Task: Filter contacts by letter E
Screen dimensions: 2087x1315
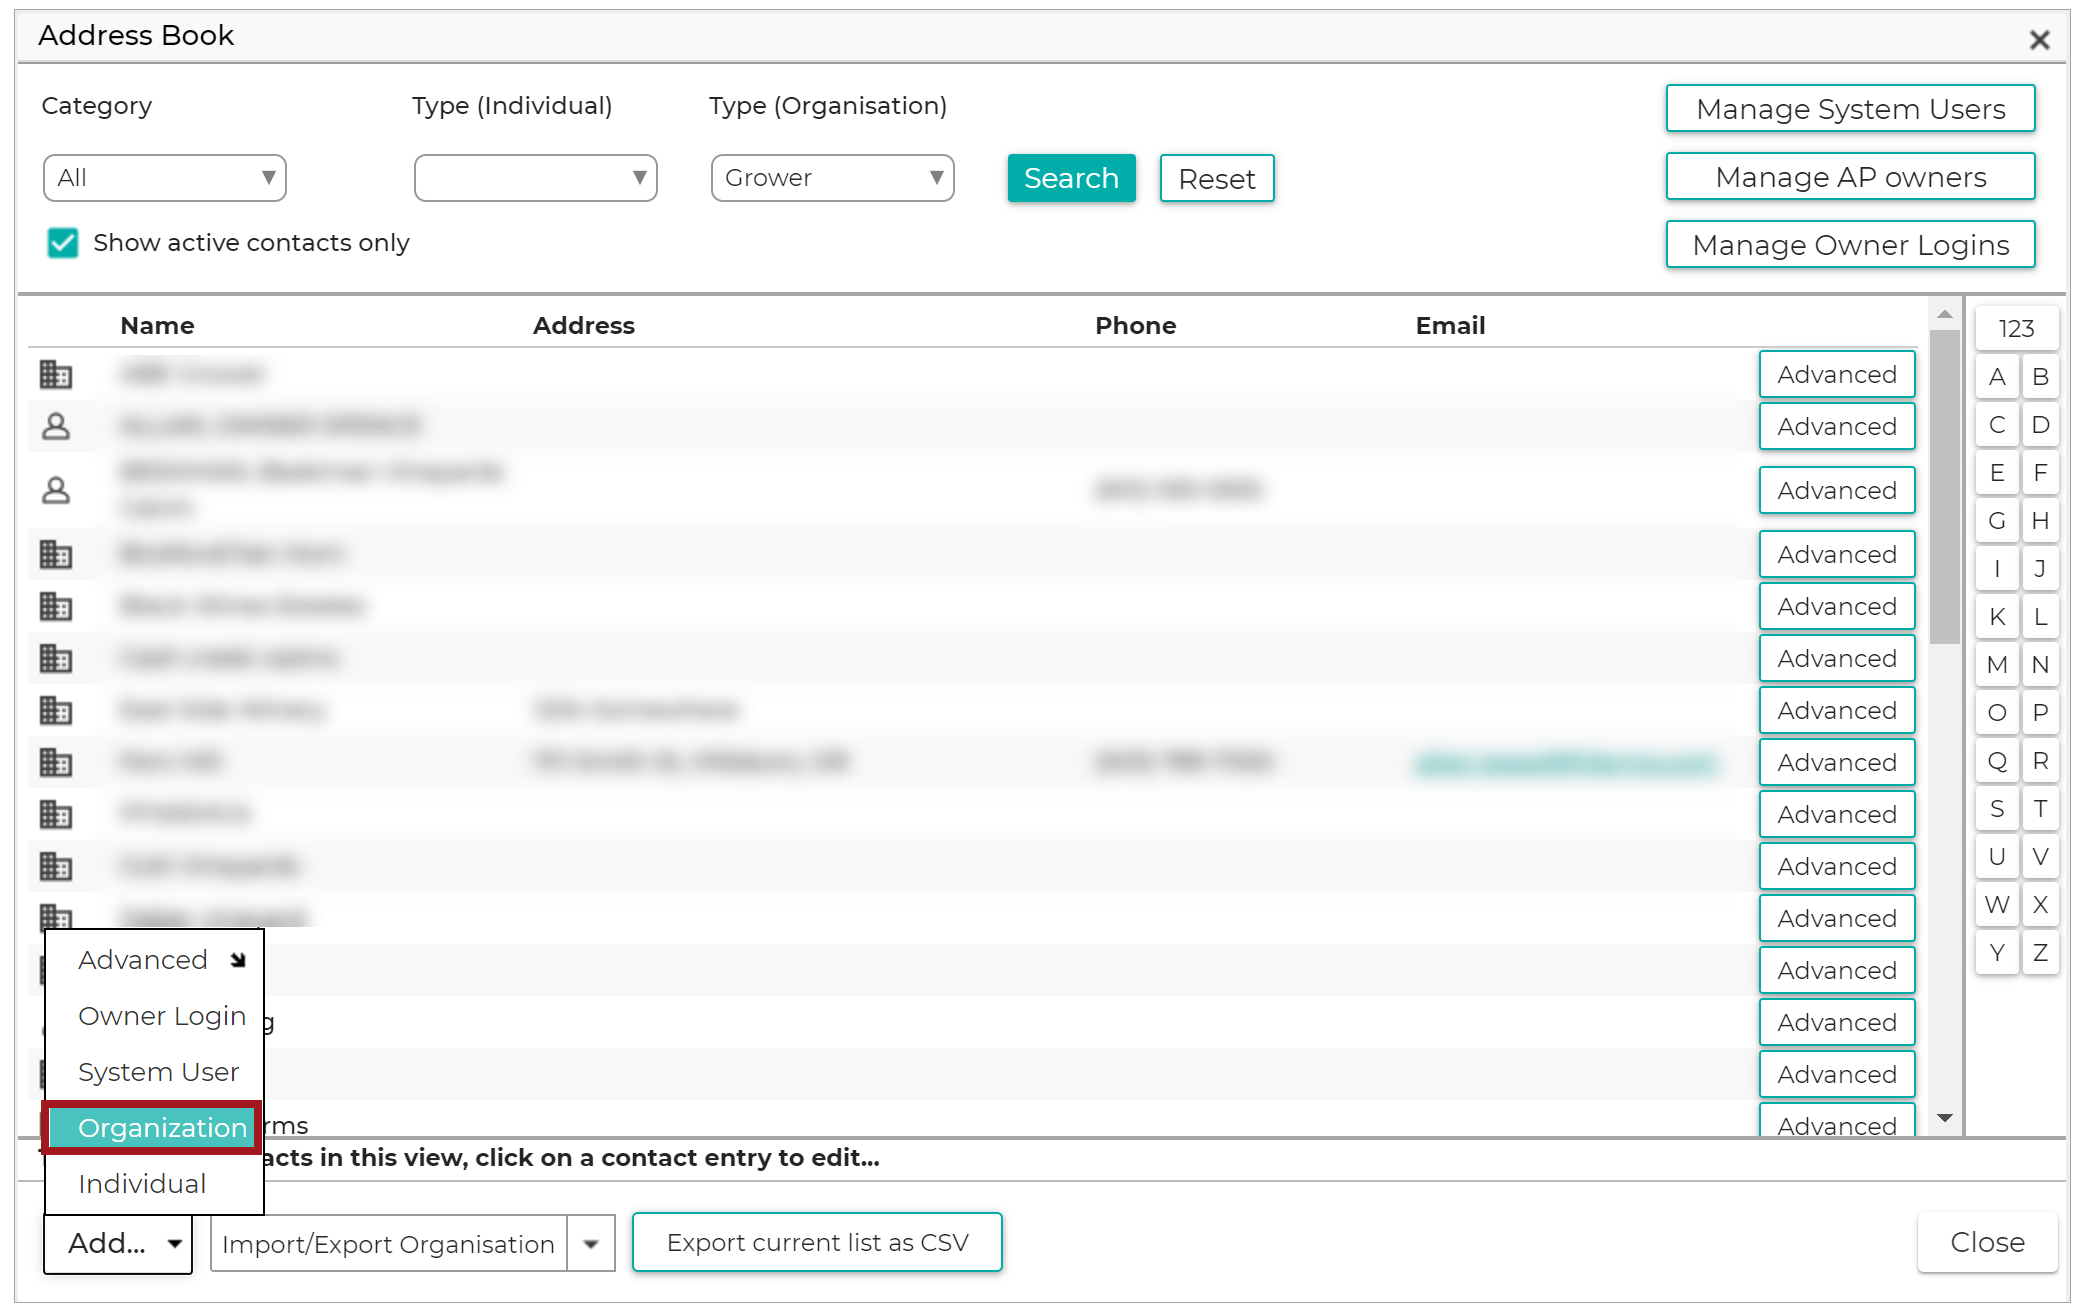Action: point(1997,473)
